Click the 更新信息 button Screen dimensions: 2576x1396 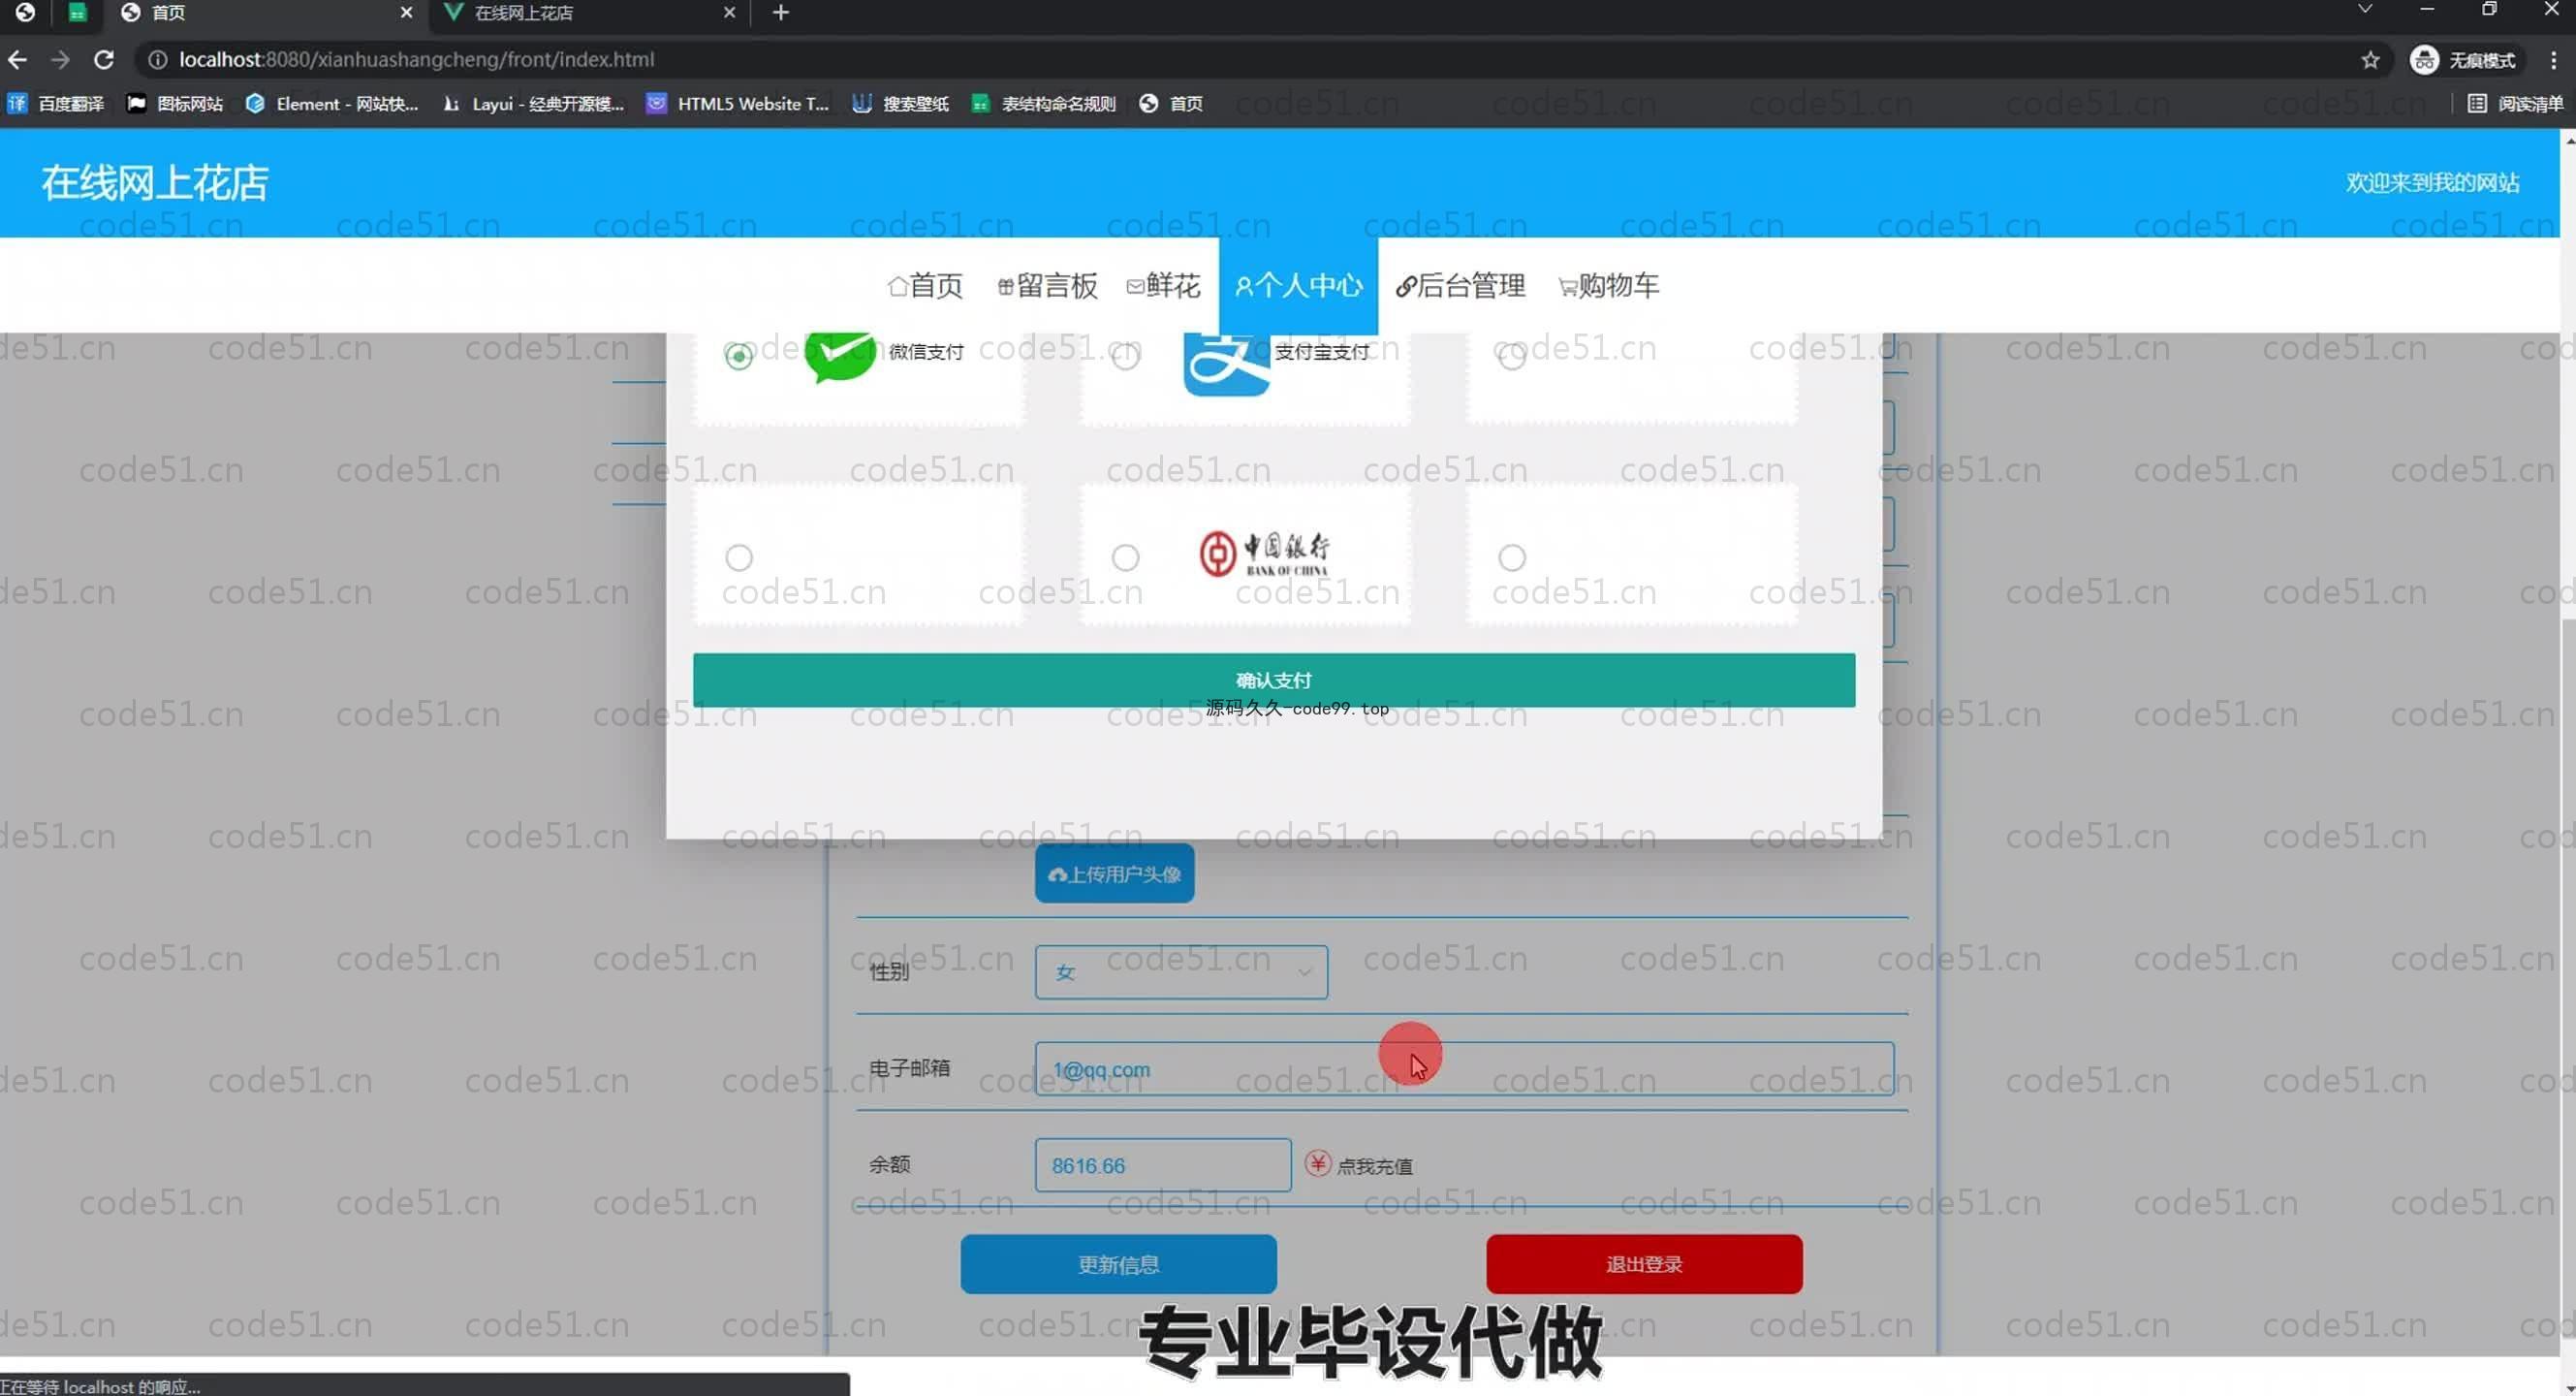point(1118,1264)
